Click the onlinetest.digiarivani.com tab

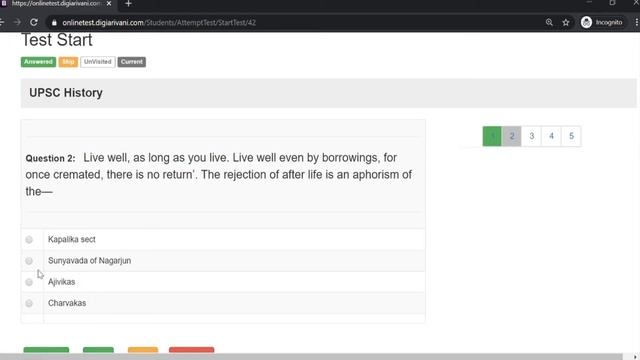point(56,4)
